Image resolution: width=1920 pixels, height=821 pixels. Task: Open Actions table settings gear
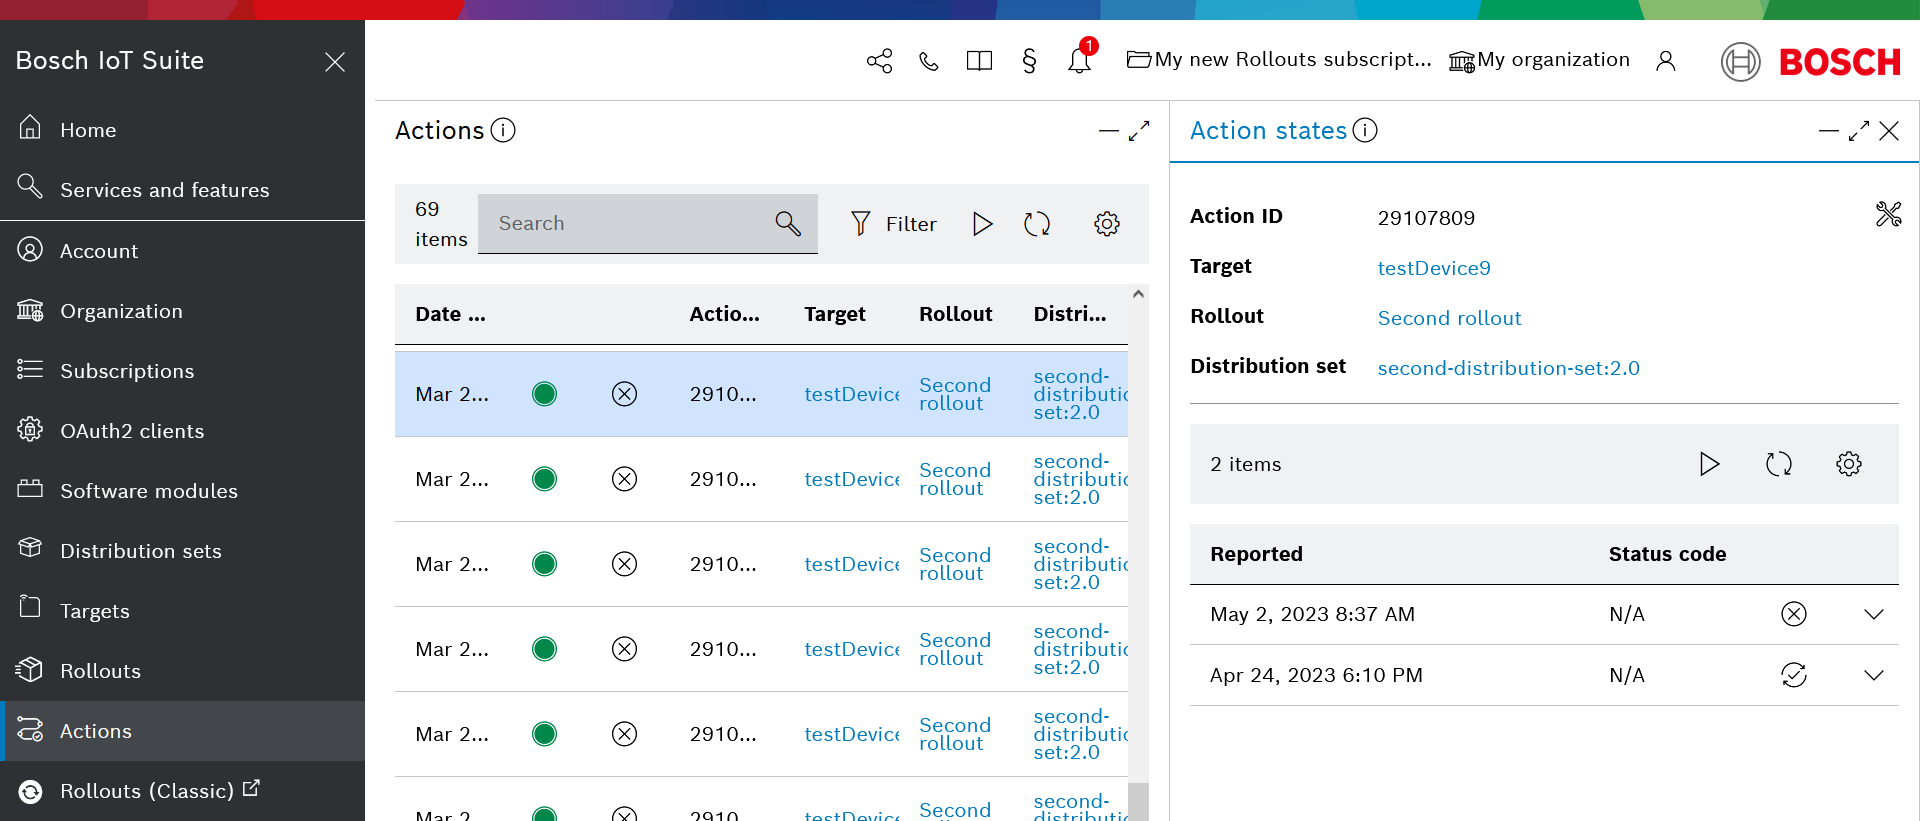pyautogui.click(x=1106, y=224)
